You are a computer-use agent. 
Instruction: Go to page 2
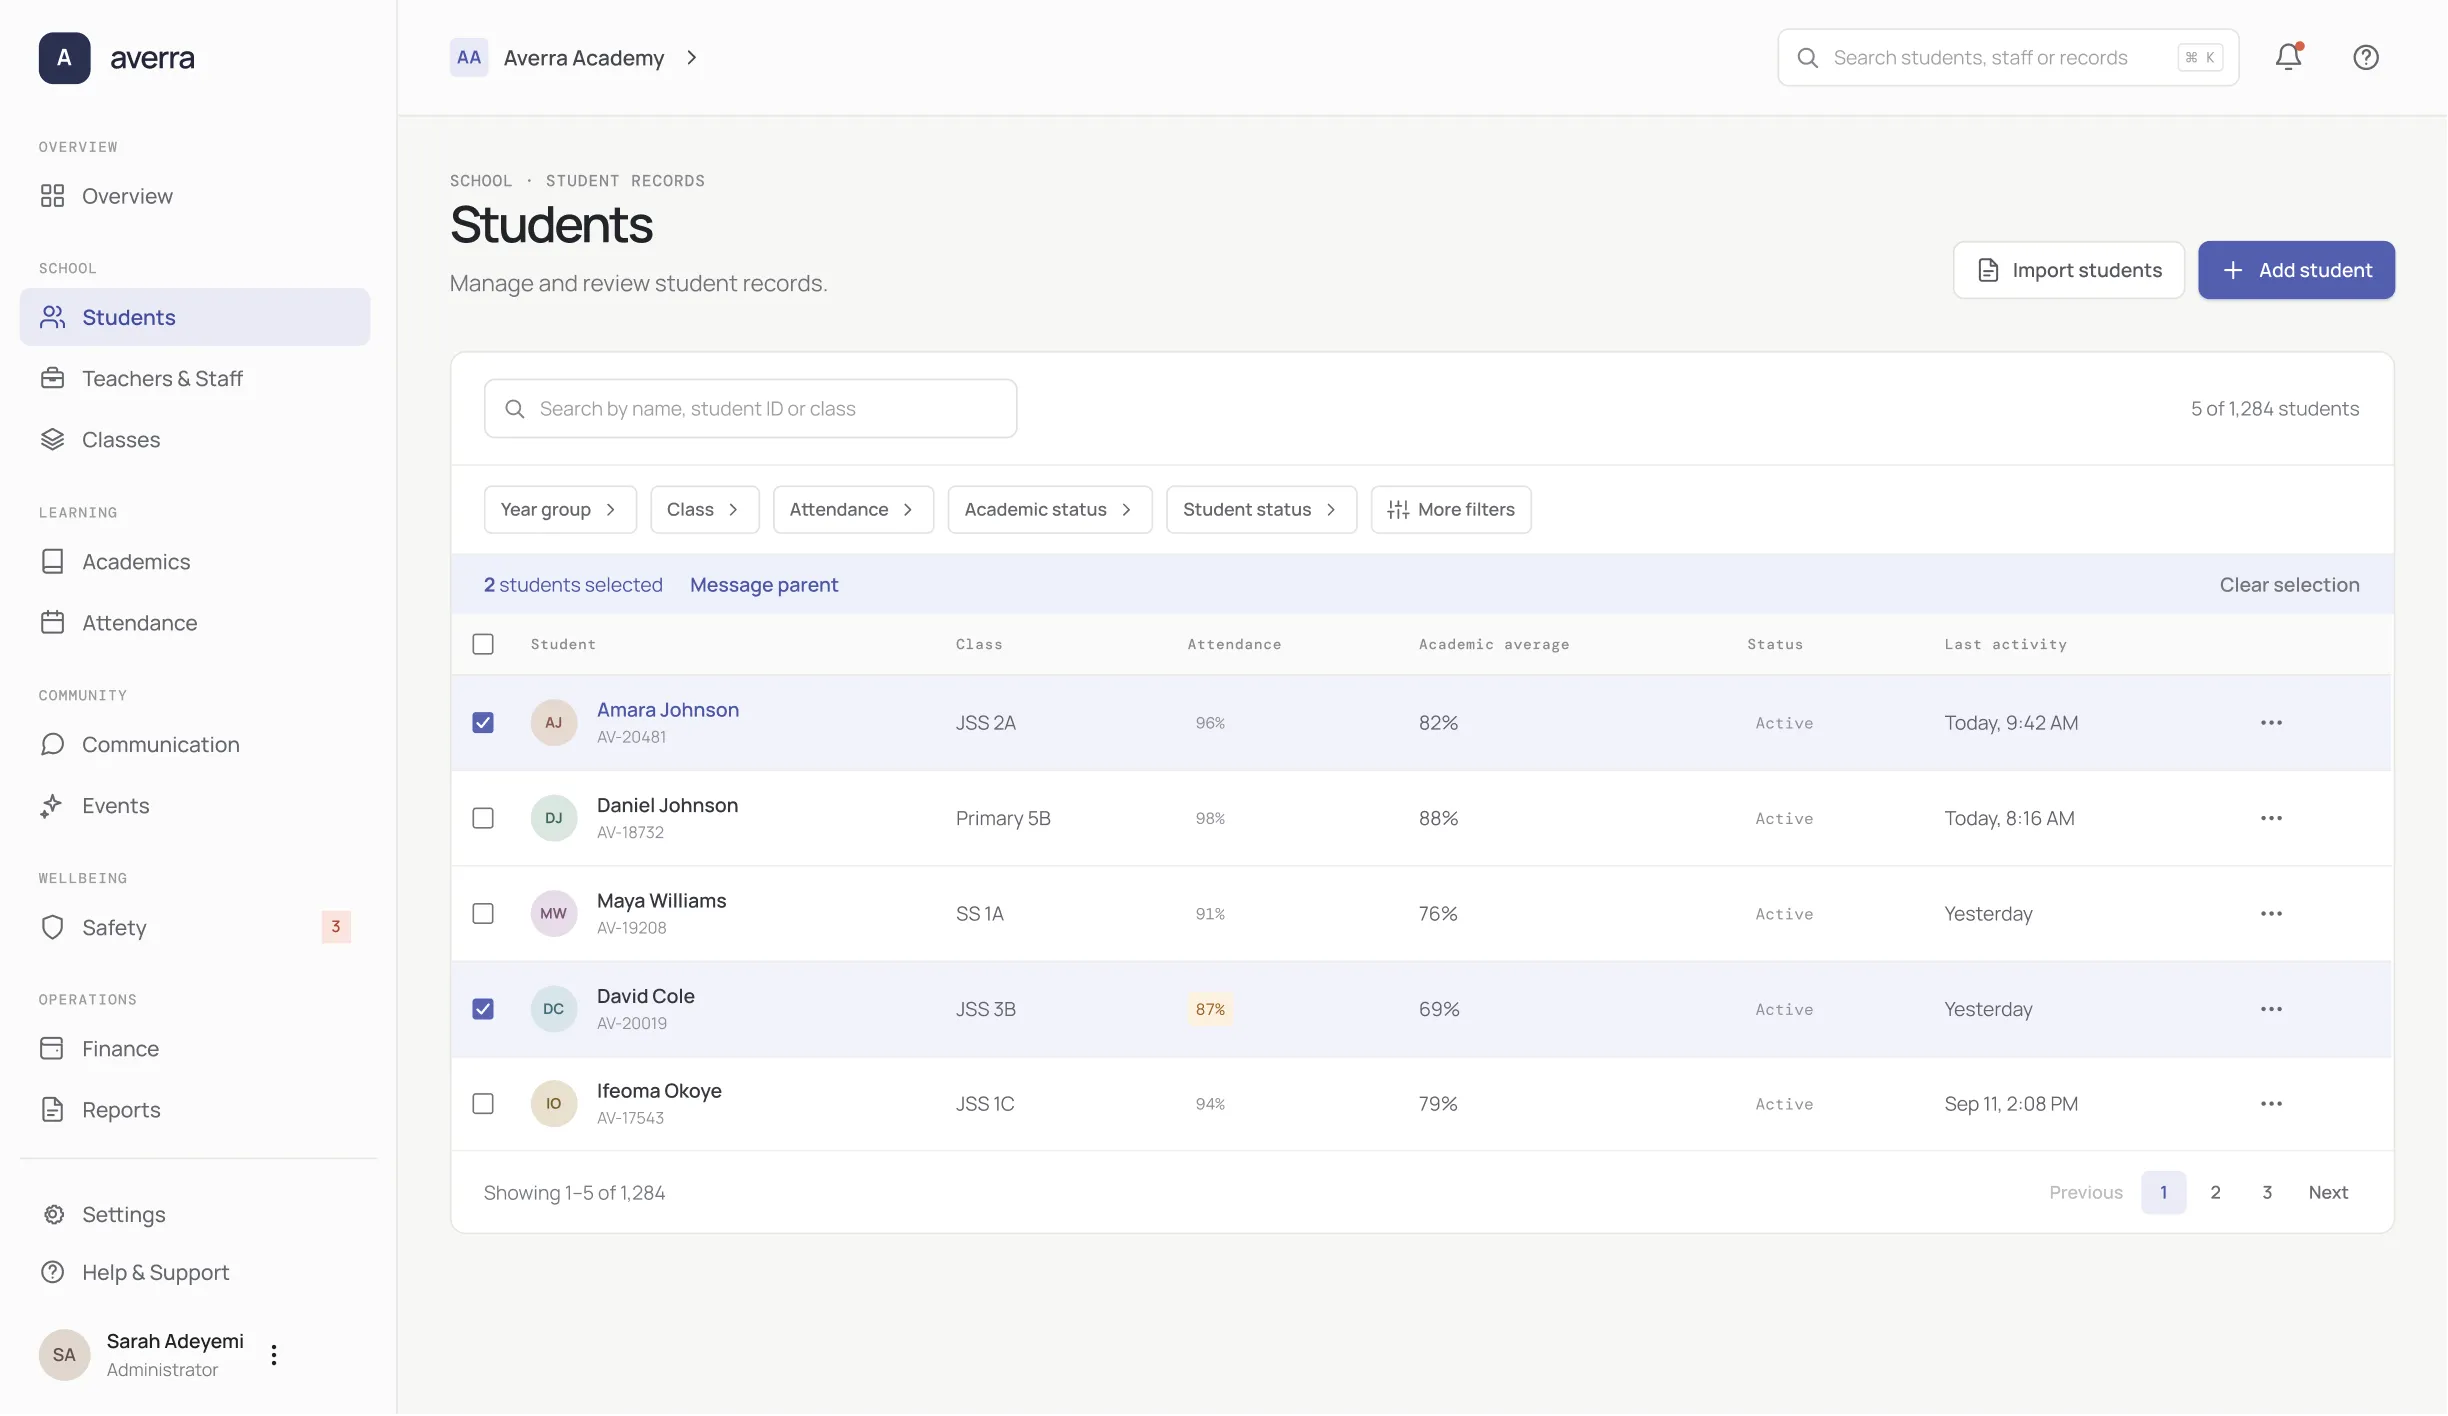point(2215,1192)
